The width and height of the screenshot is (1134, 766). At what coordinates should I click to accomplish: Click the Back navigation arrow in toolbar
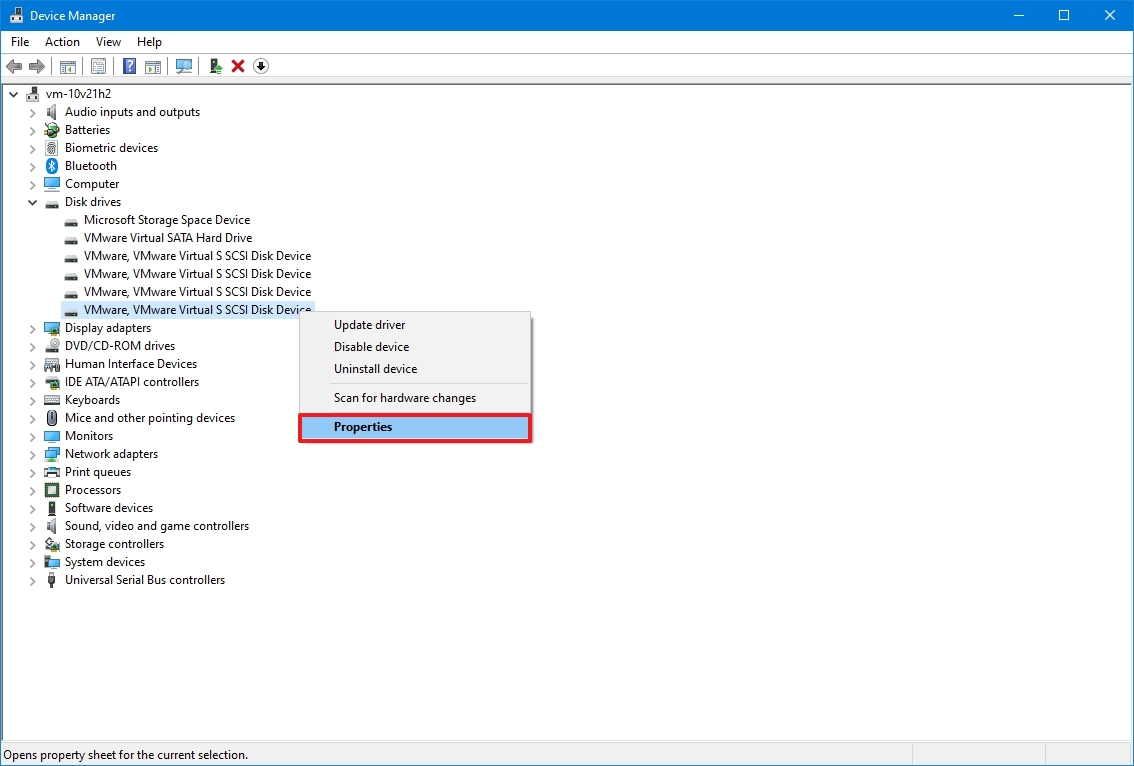coord(14,66)
